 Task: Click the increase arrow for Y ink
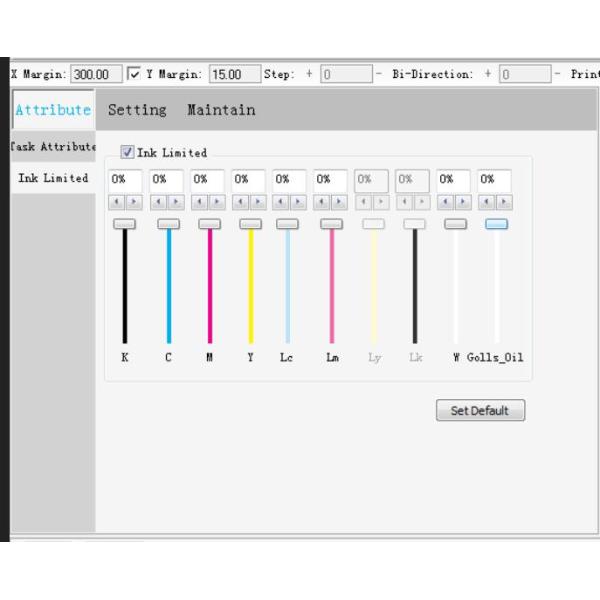point(258,202)
